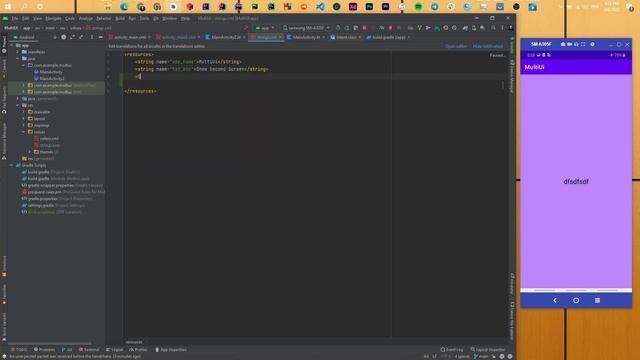Expand the drawable folder
640x360 pixels.
[24, 112]
